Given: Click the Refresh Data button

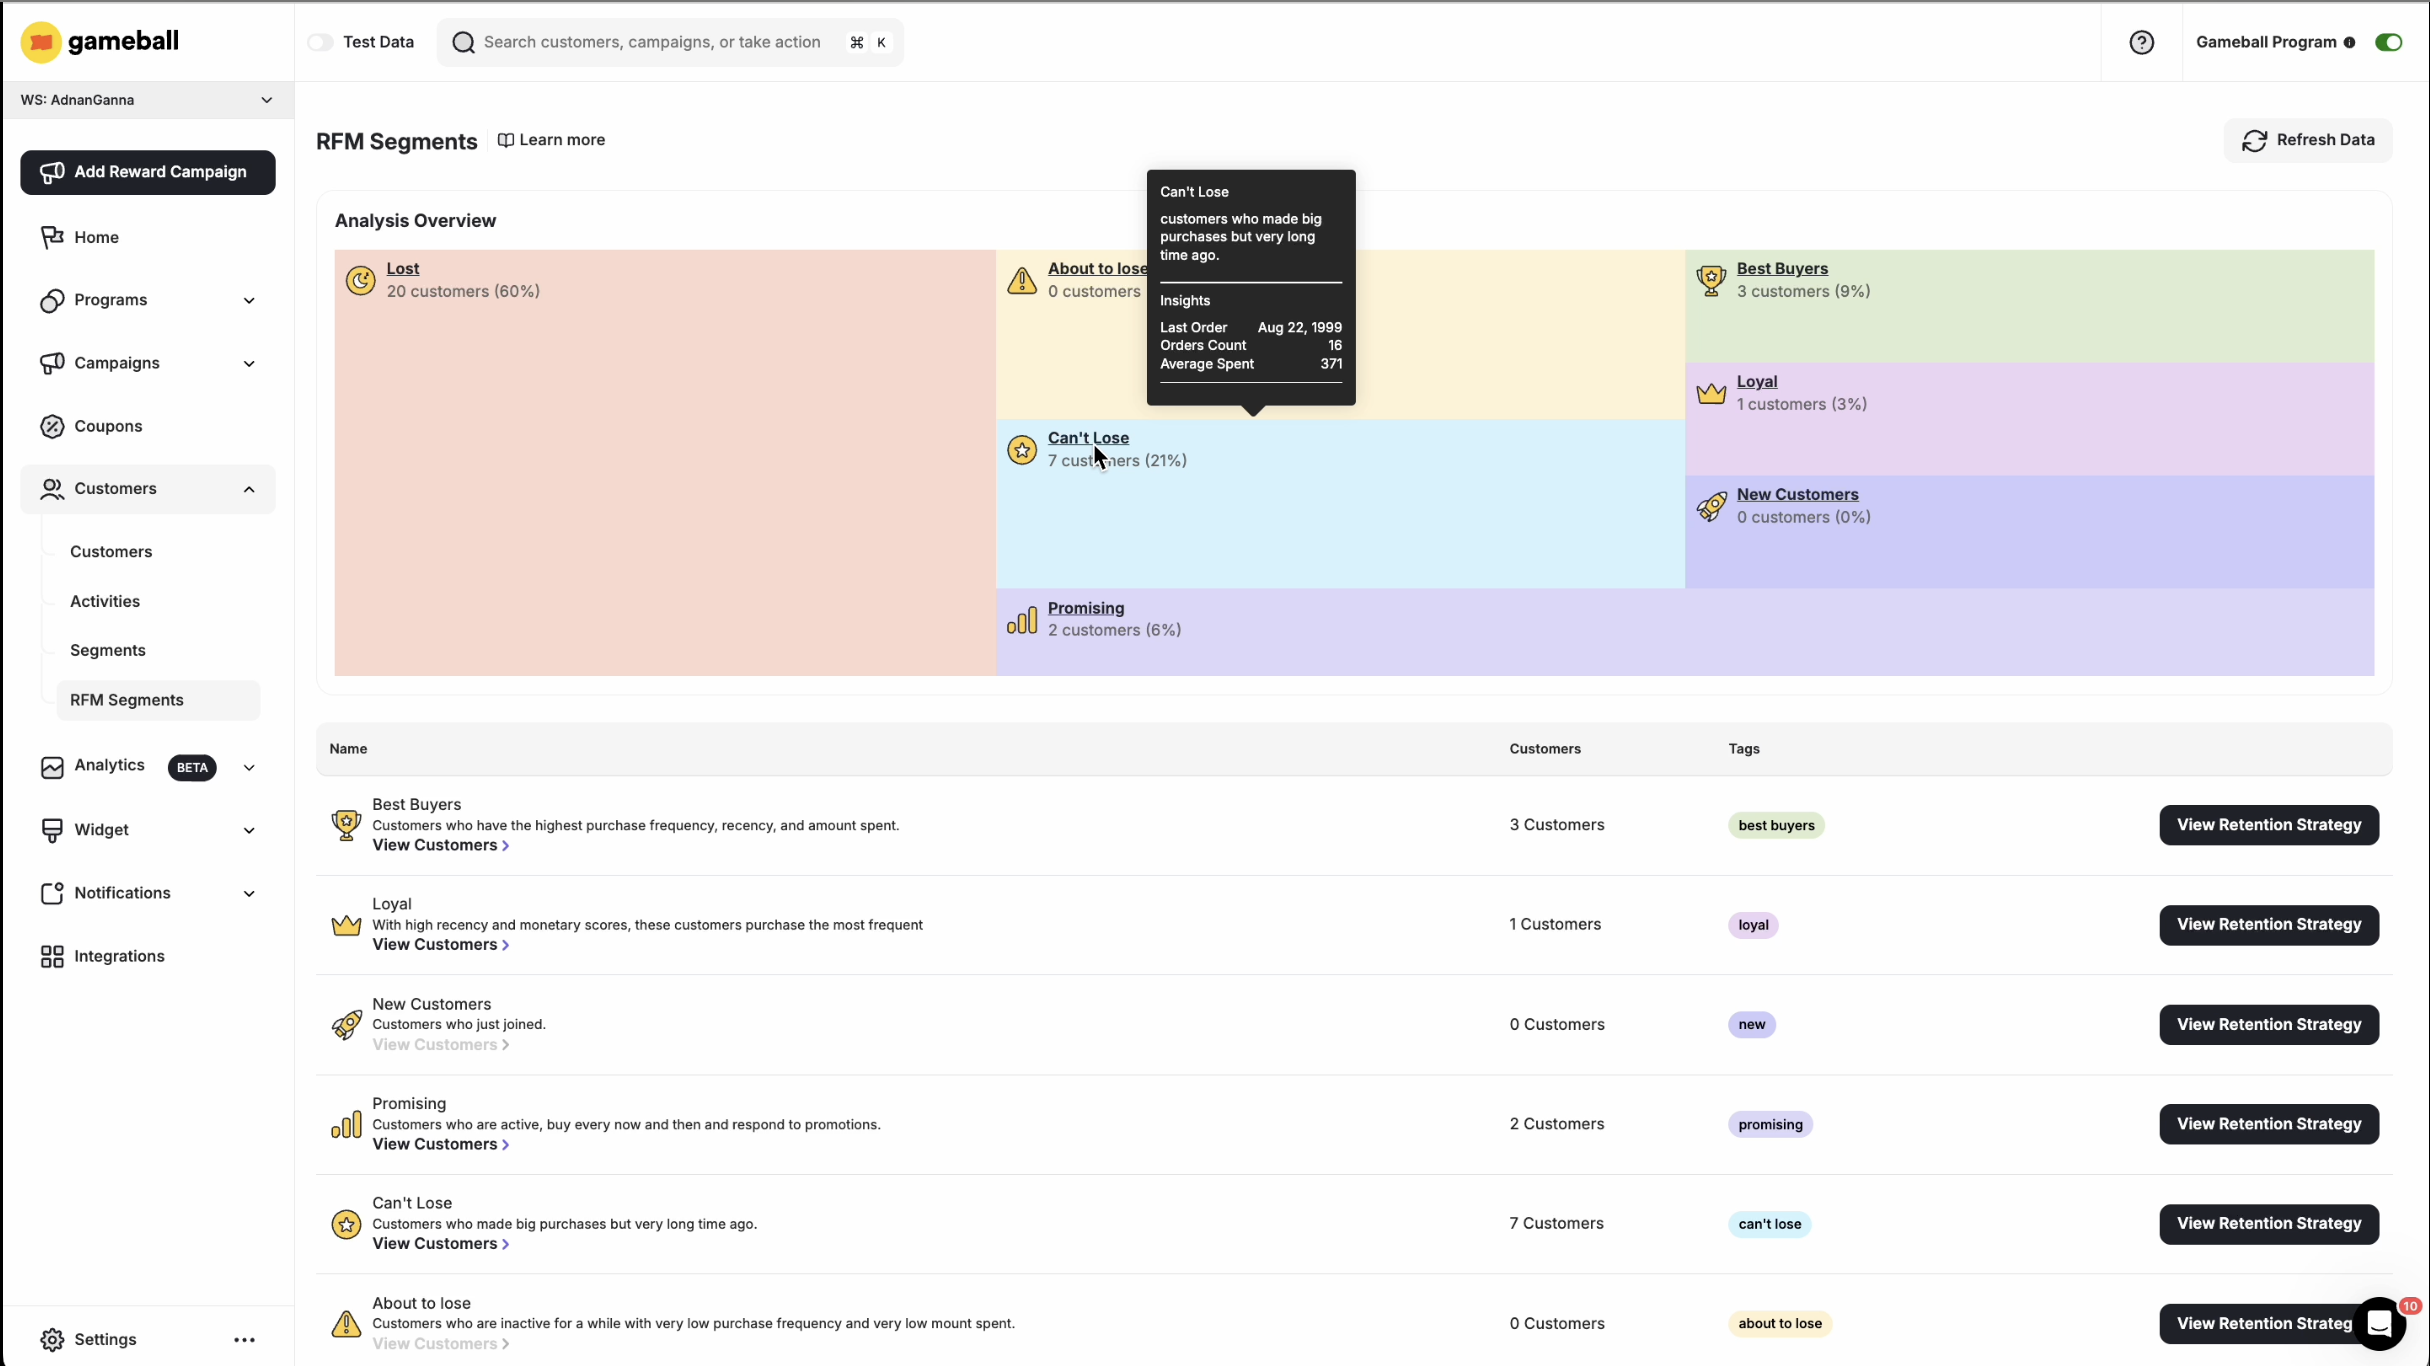Looking at the screenshot, I should [2307, 140].
